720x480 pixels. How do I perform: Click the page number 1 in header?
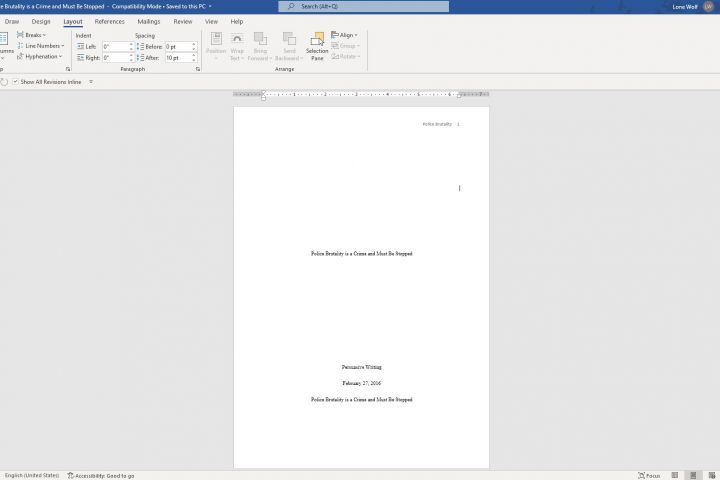tap(458, 124)
